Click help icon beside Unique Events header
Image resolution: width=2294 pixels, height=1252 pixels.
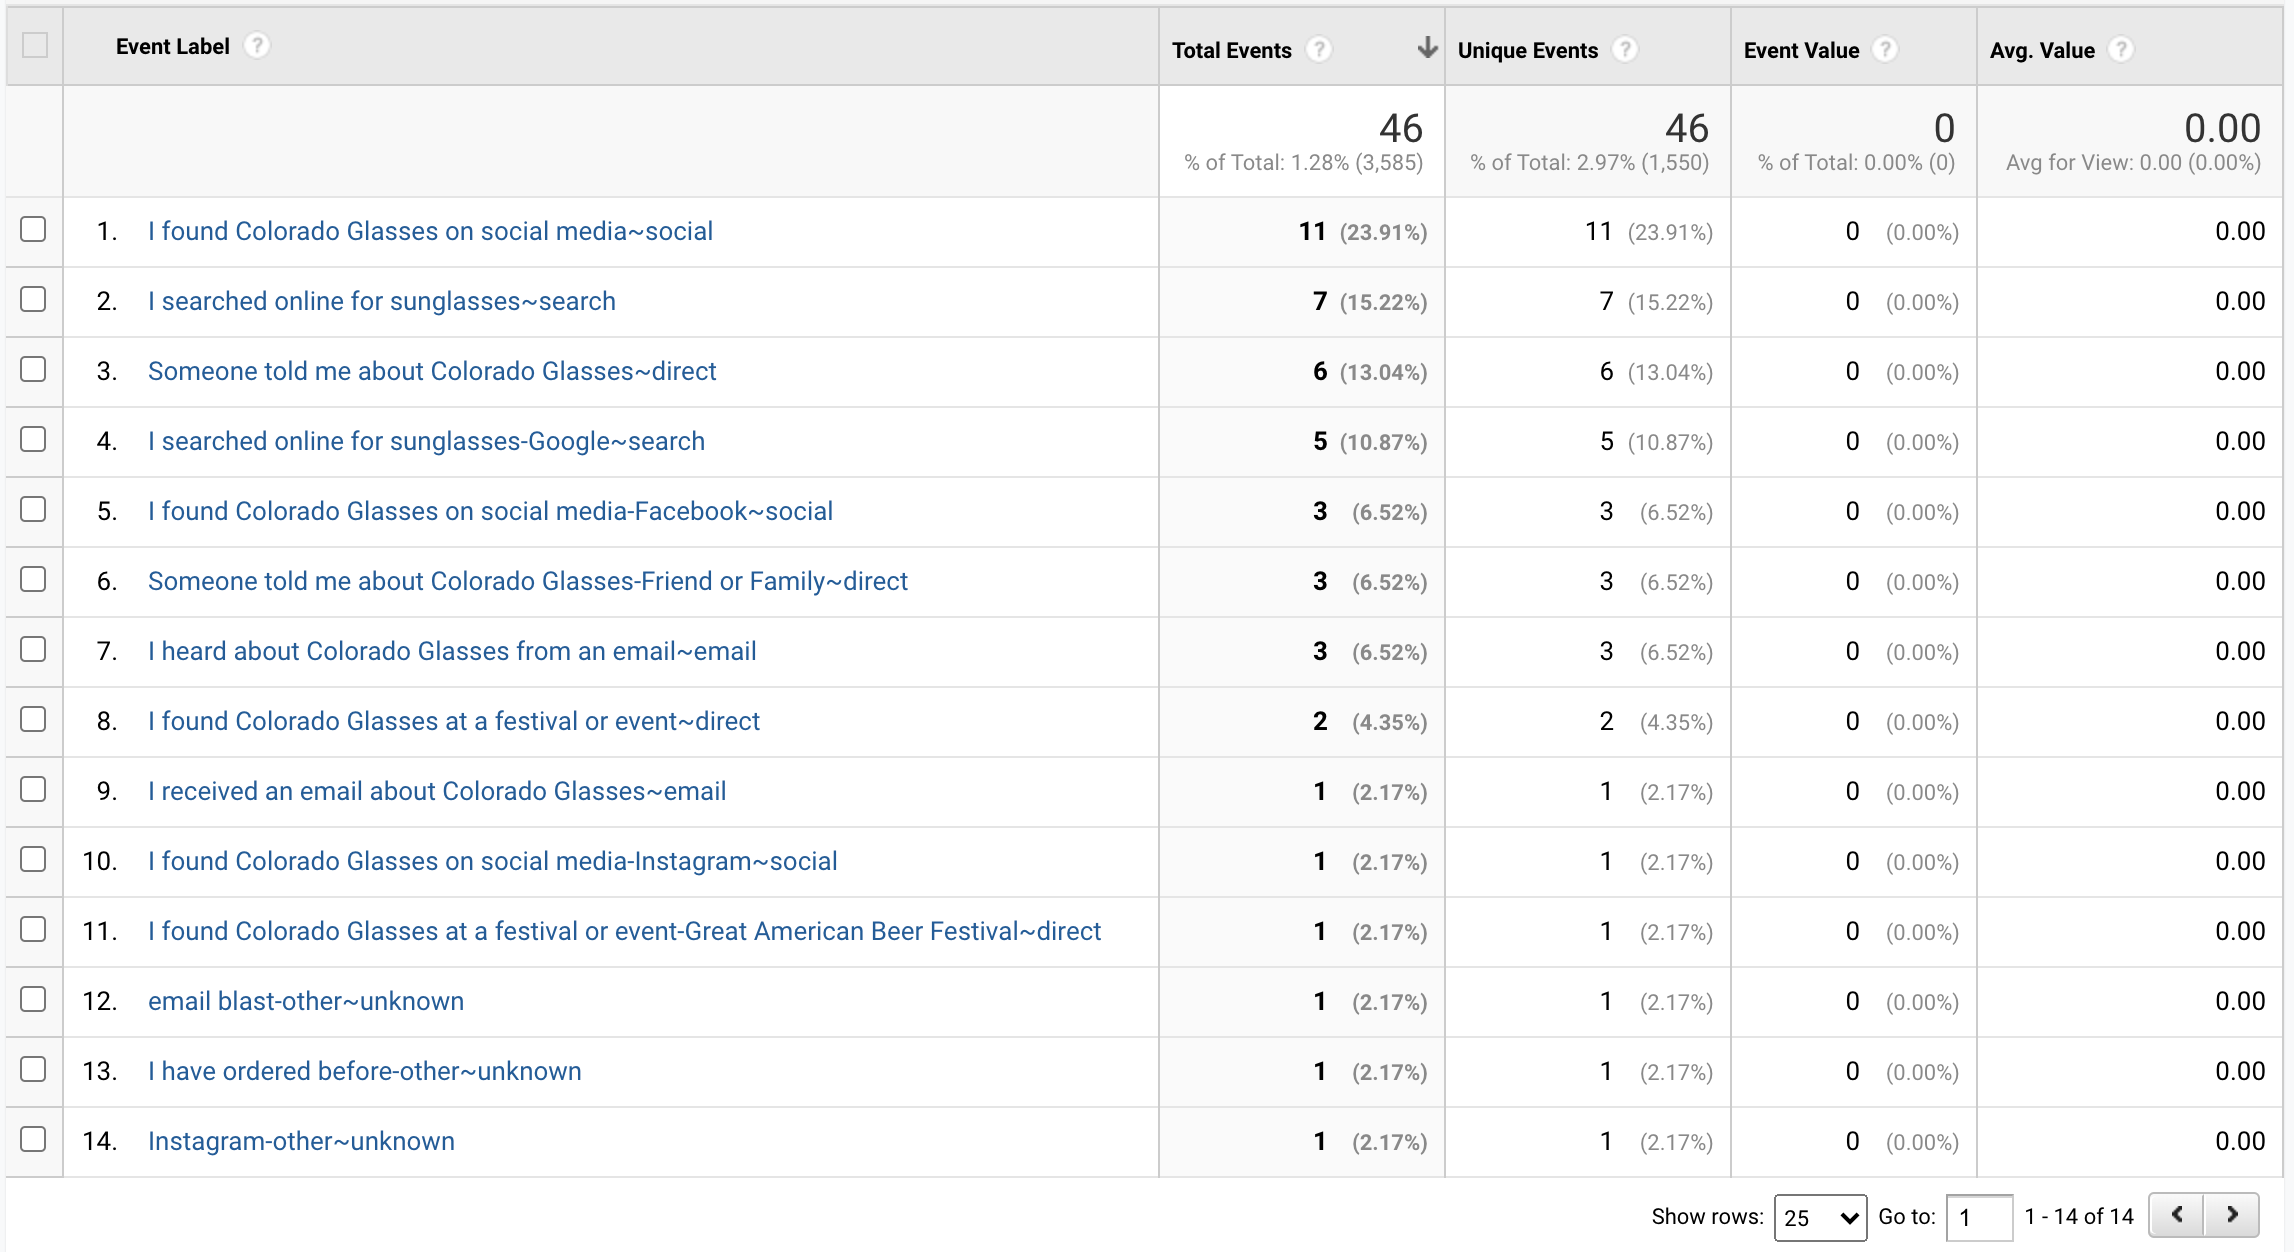1625,49
